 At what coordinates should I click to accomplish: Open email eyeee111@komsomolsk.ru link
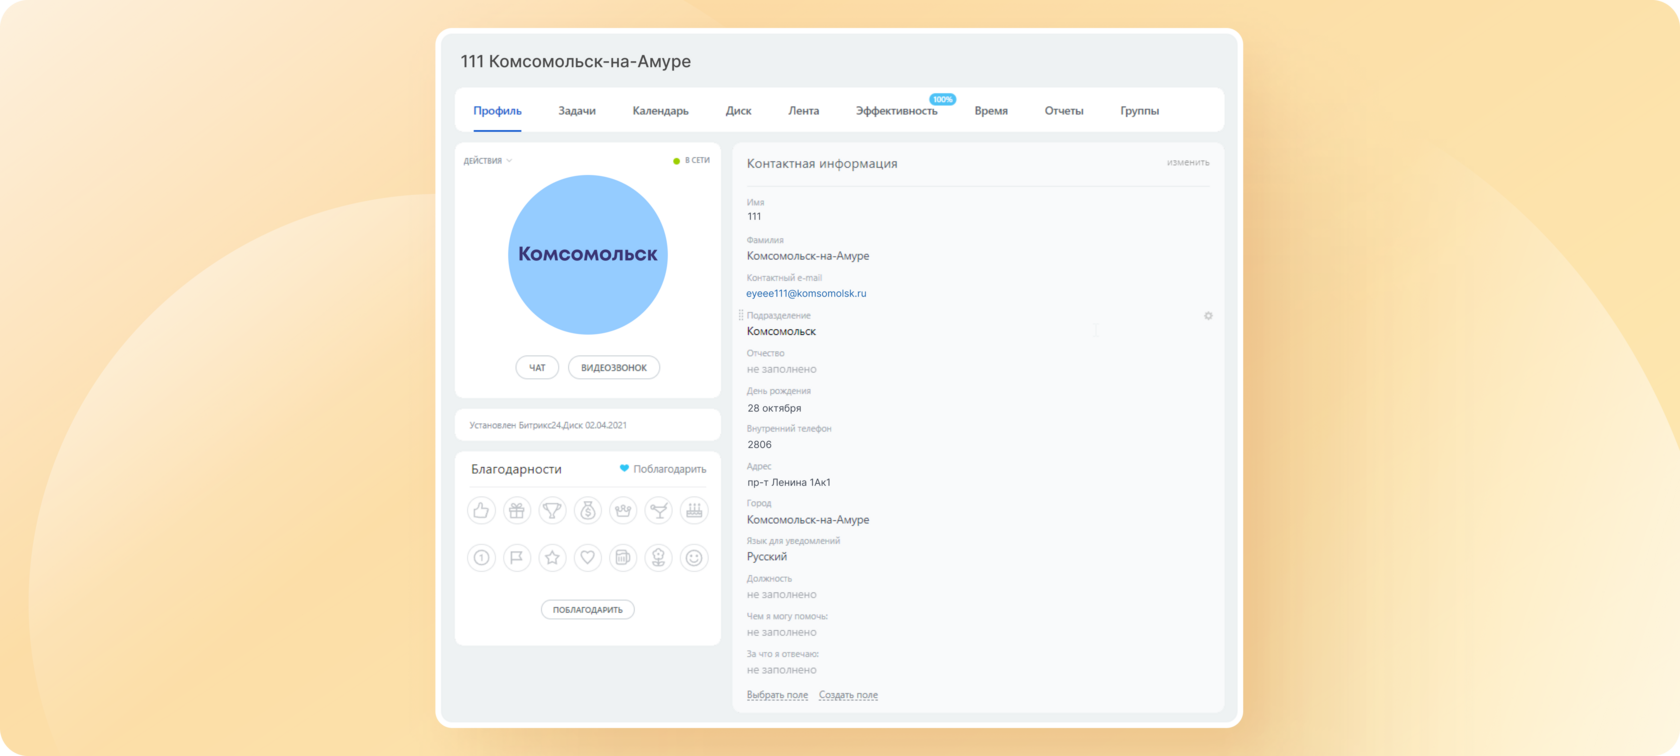point(806,294)
